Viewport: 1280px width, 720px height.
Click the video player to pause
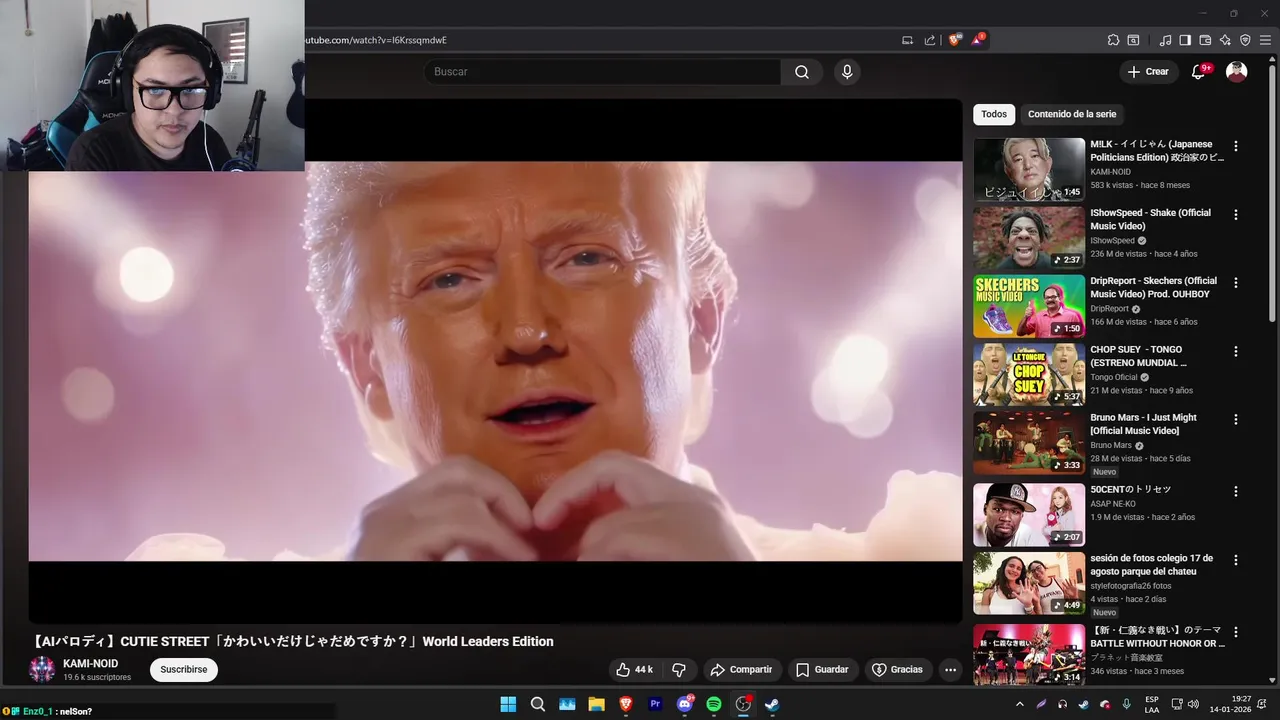pos(495,361)
